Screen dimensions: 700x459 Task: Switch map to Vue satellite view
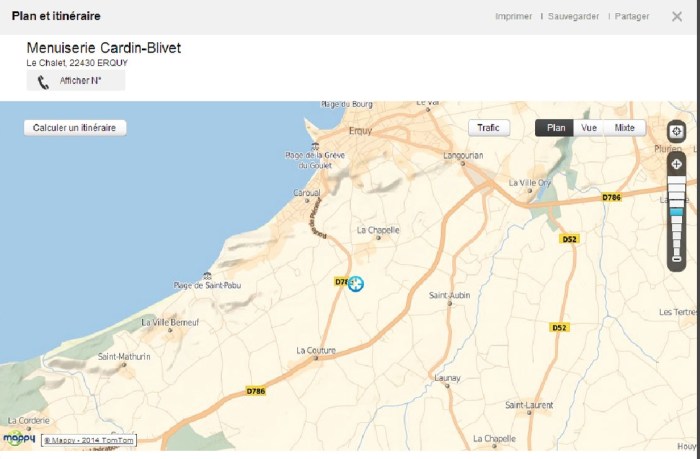[589, 128]
